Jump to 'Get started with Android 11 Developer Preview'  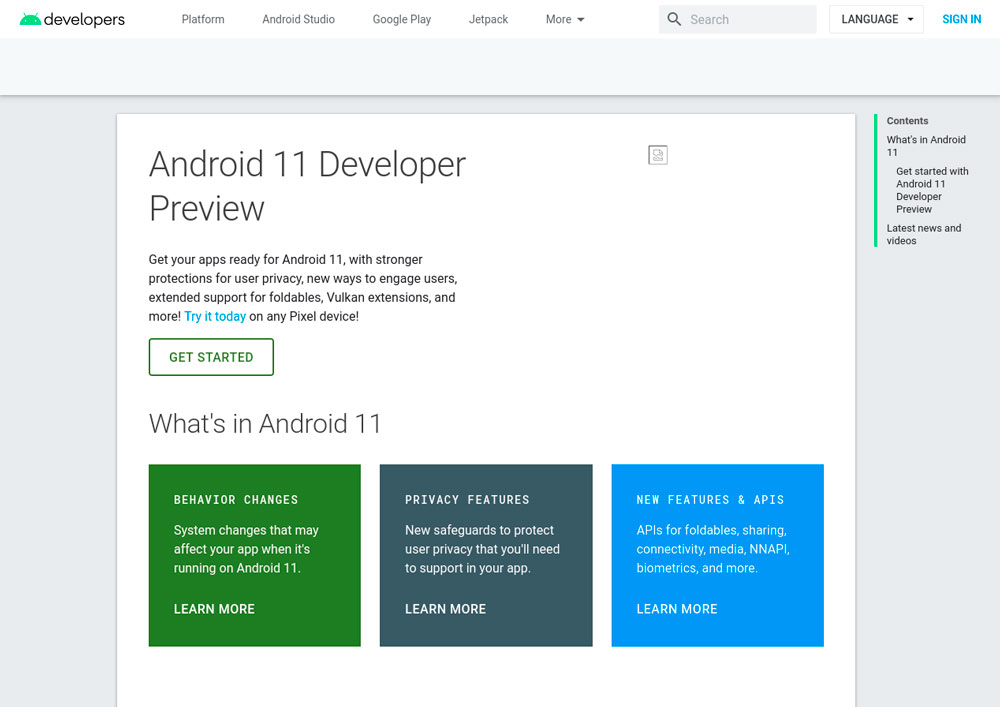[932, 190]
